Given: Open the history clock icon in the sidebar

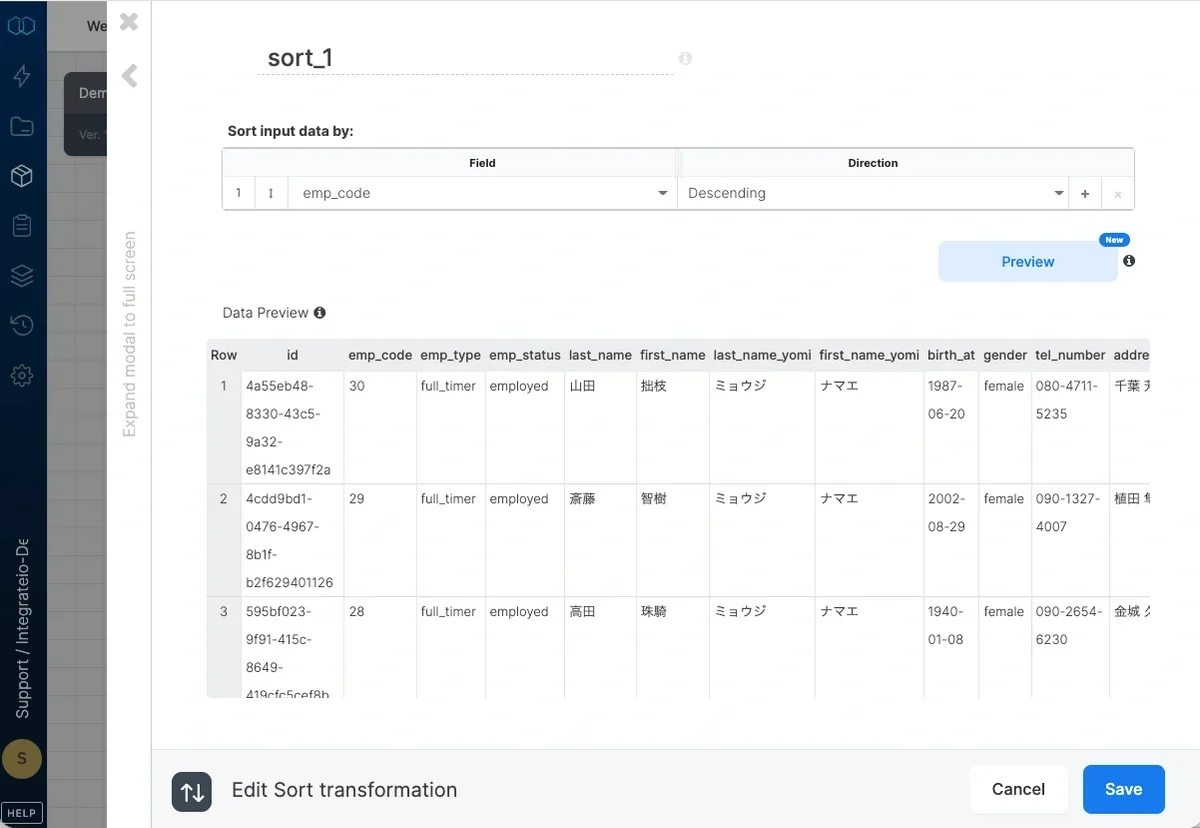Looking at the screenshot, I should click(22, 325).
